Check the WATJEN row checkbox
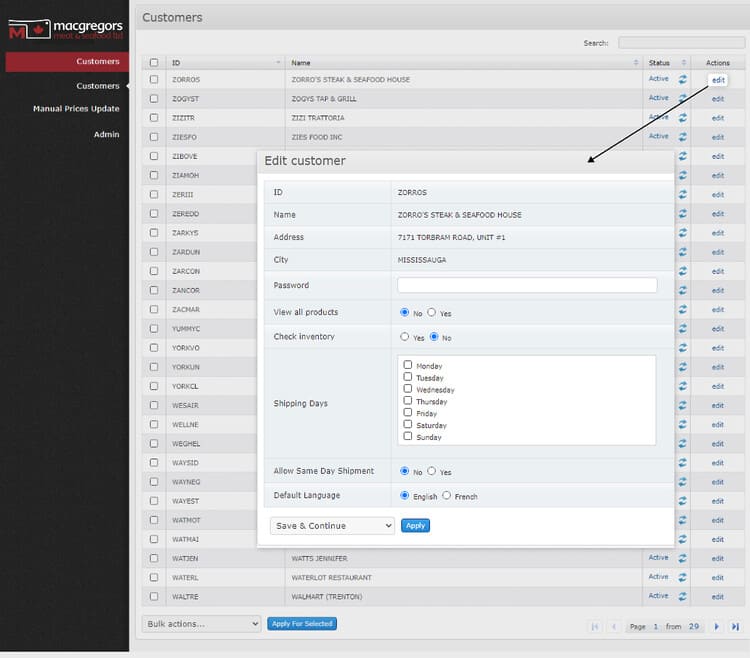This screenshot has height=658, width=750. (154, 558)
